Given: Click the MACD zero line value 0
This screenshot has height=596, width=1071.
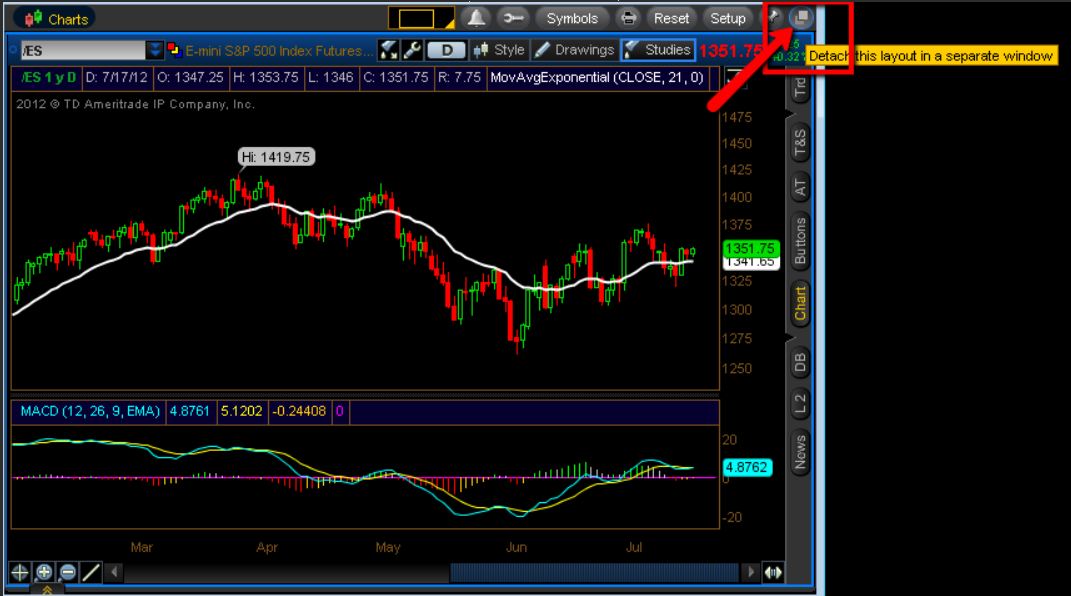Looking at the screenshot, I should (x=339, y=411).
